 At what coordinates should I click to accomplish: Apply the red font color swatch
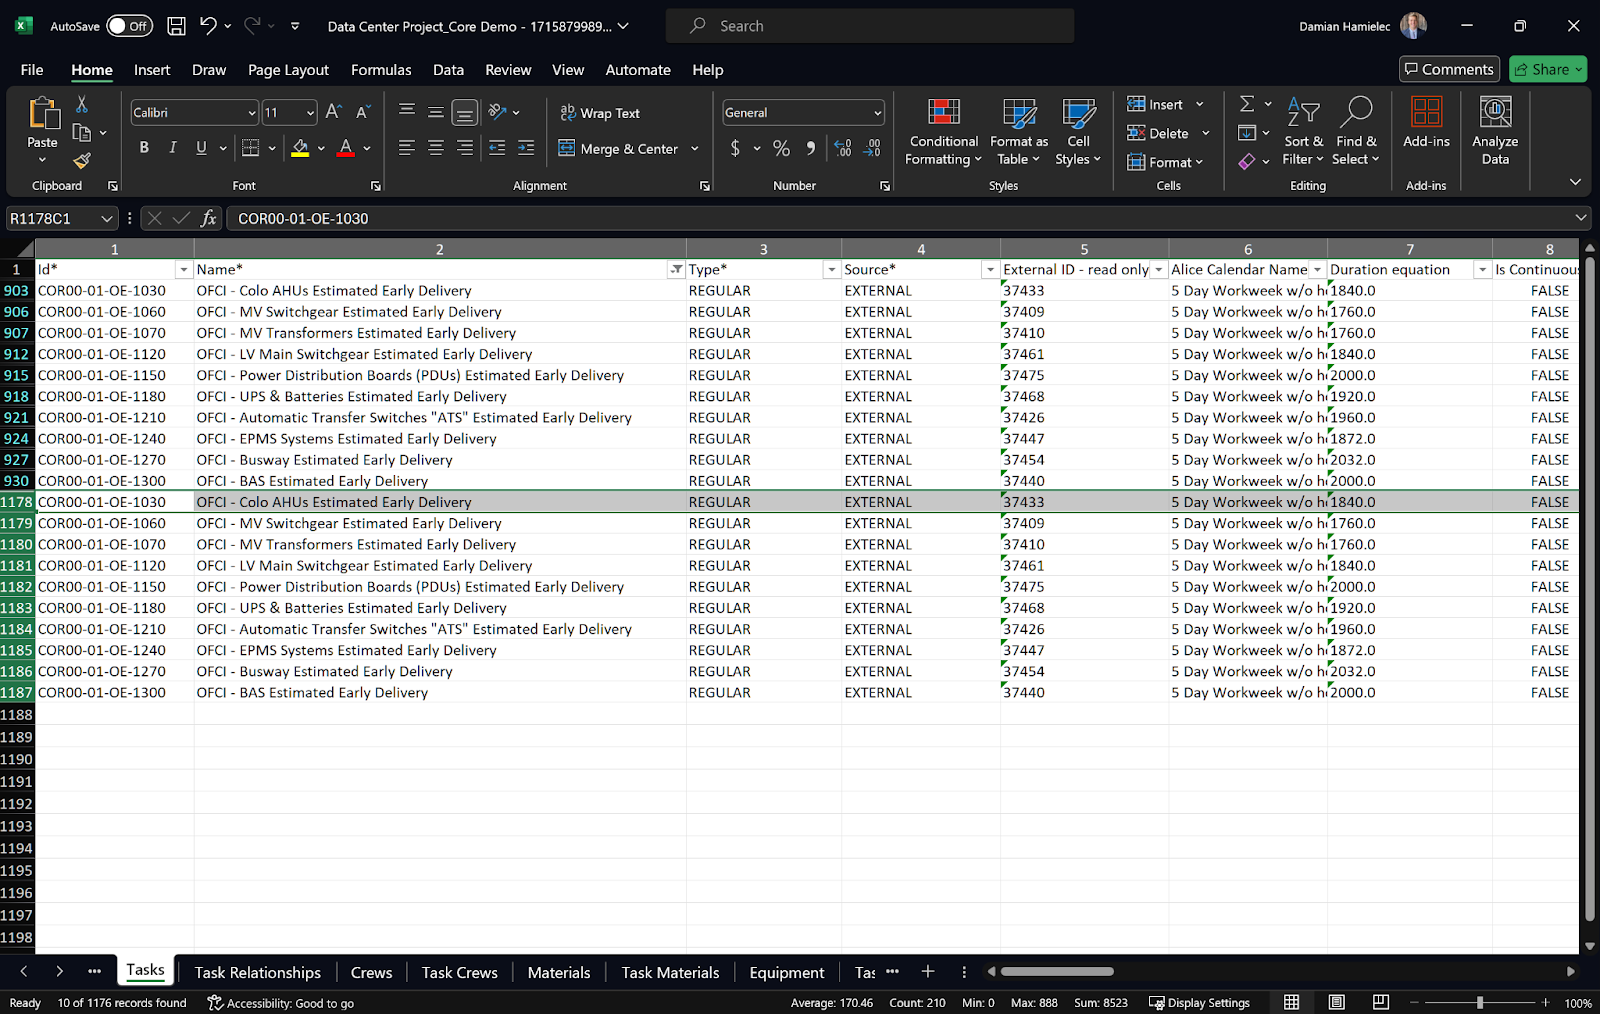pos(346,148)
